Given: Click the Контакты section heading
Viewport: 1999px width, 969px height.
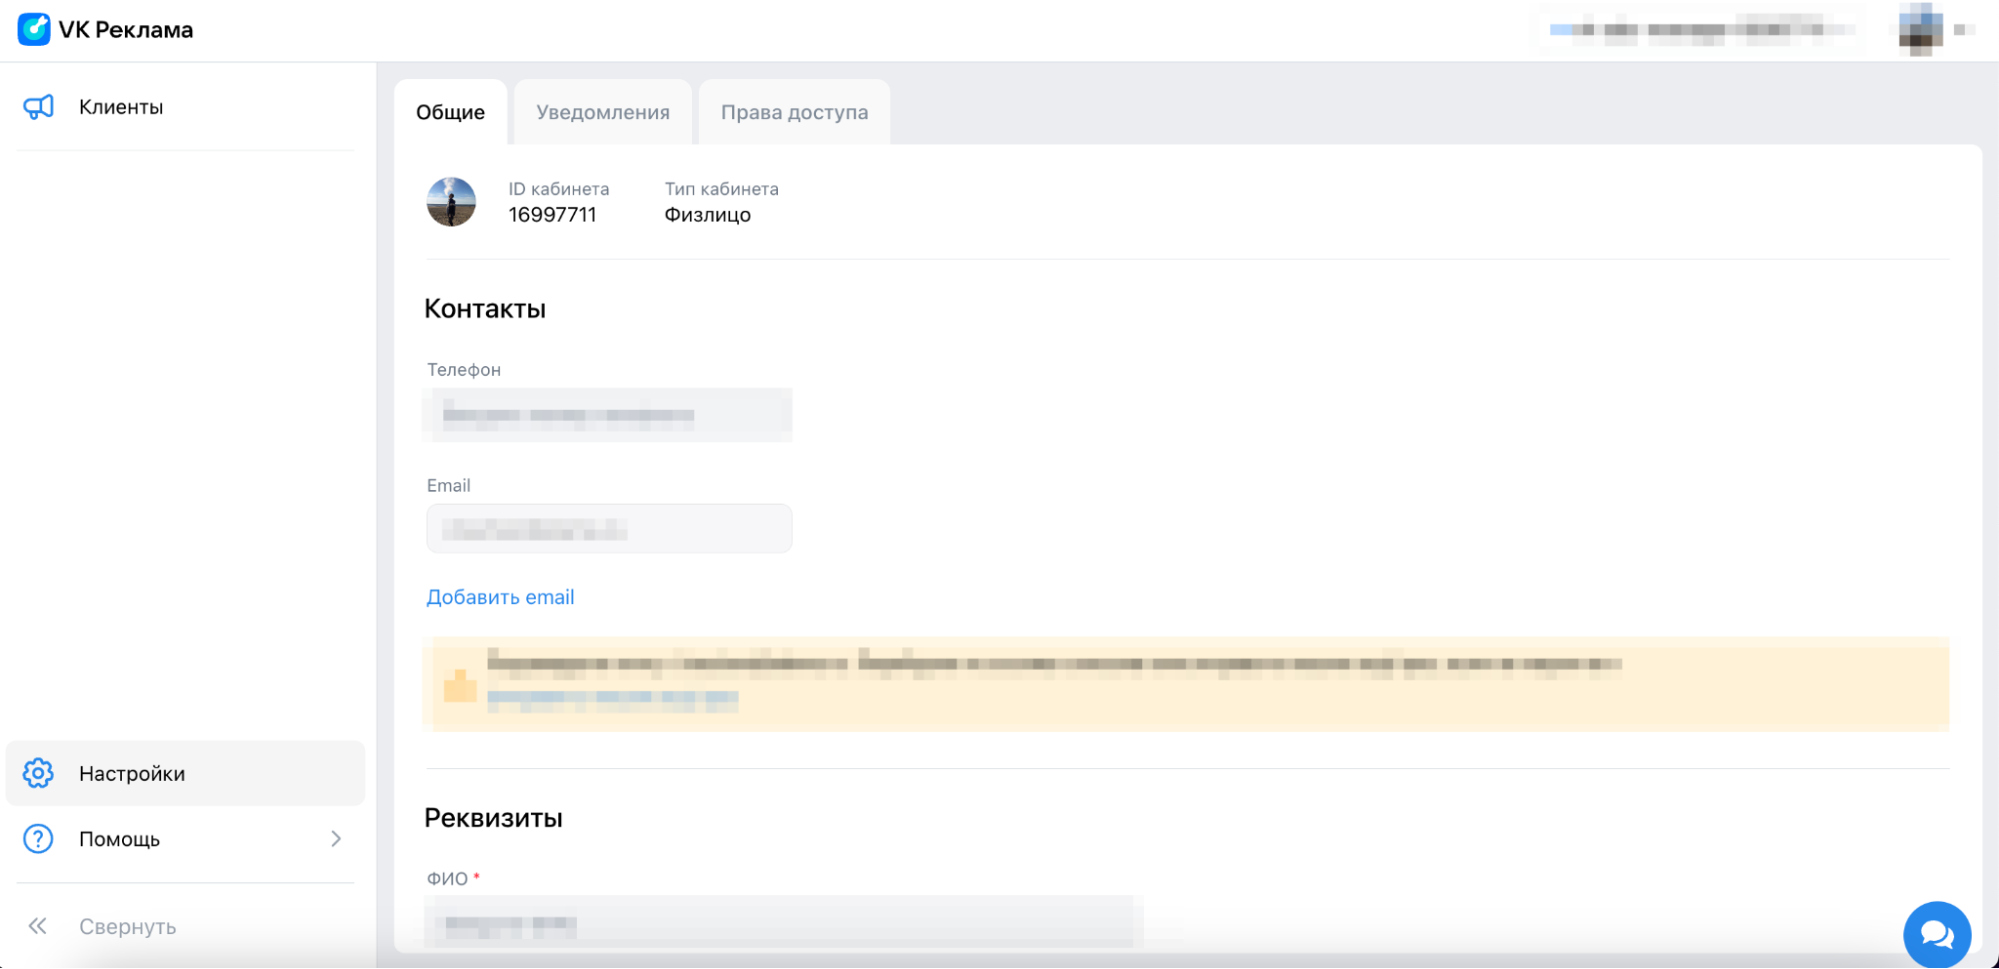Looking at the screenshot, I should 485,309.
